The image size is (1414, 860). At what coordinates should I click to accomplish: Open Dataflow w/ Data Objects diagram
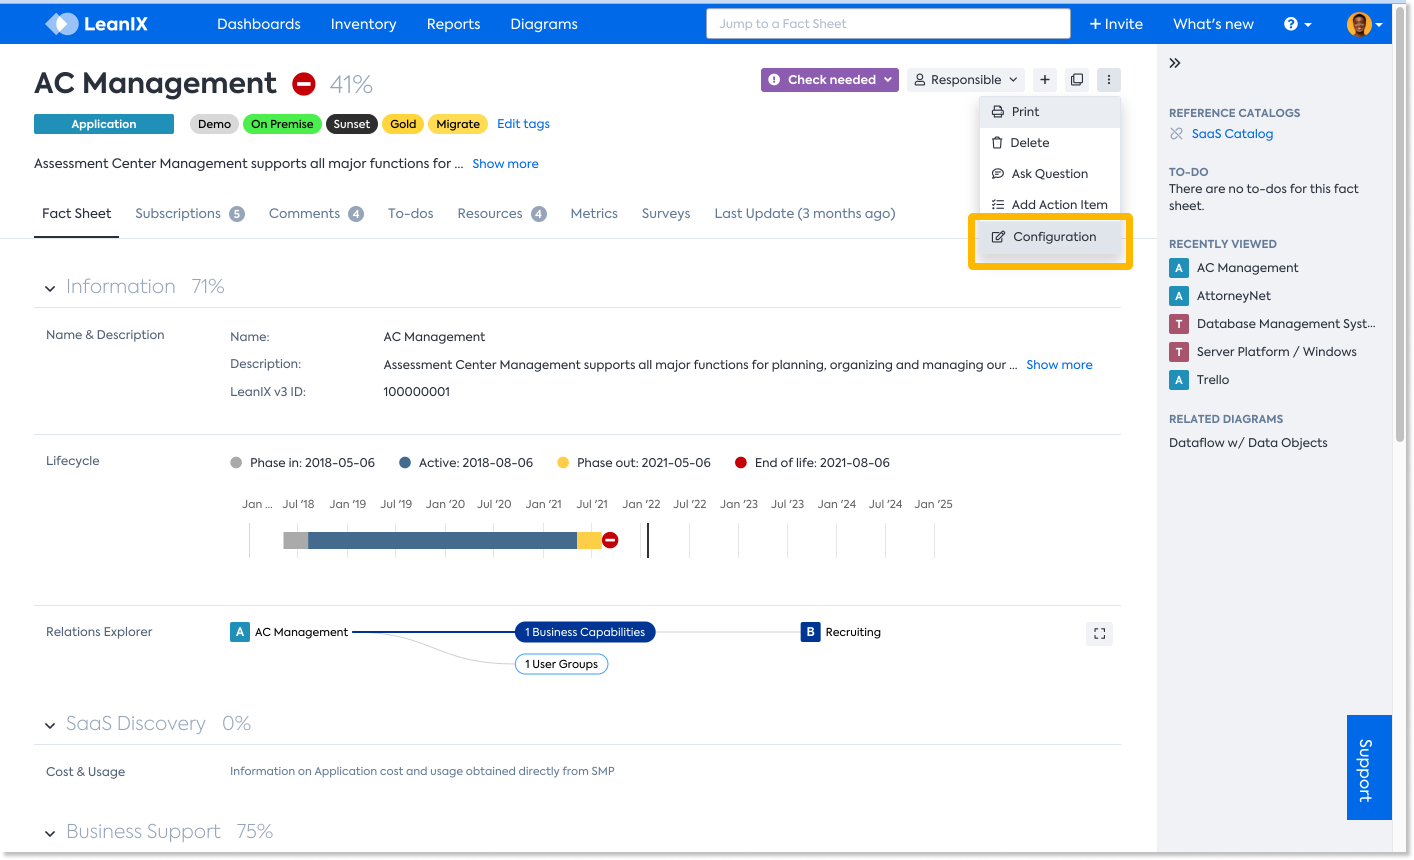click(x=1248, y=443)
